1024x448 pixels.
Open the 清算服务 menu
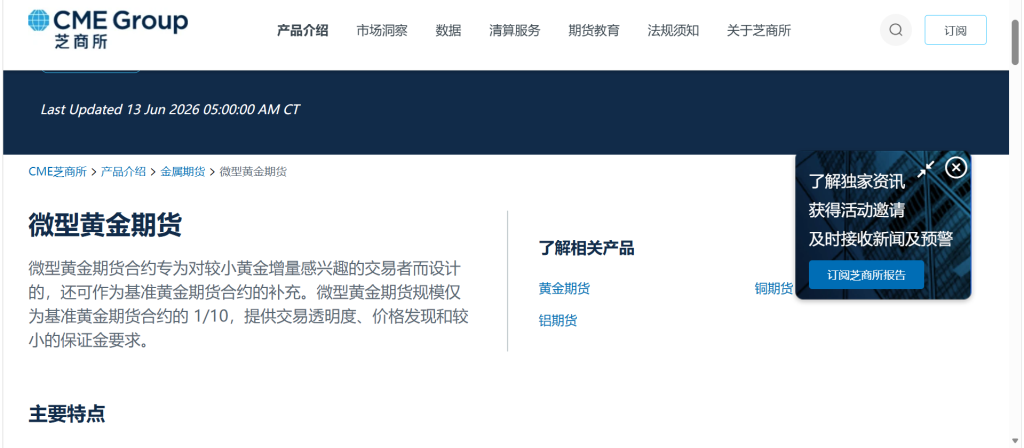515,30
